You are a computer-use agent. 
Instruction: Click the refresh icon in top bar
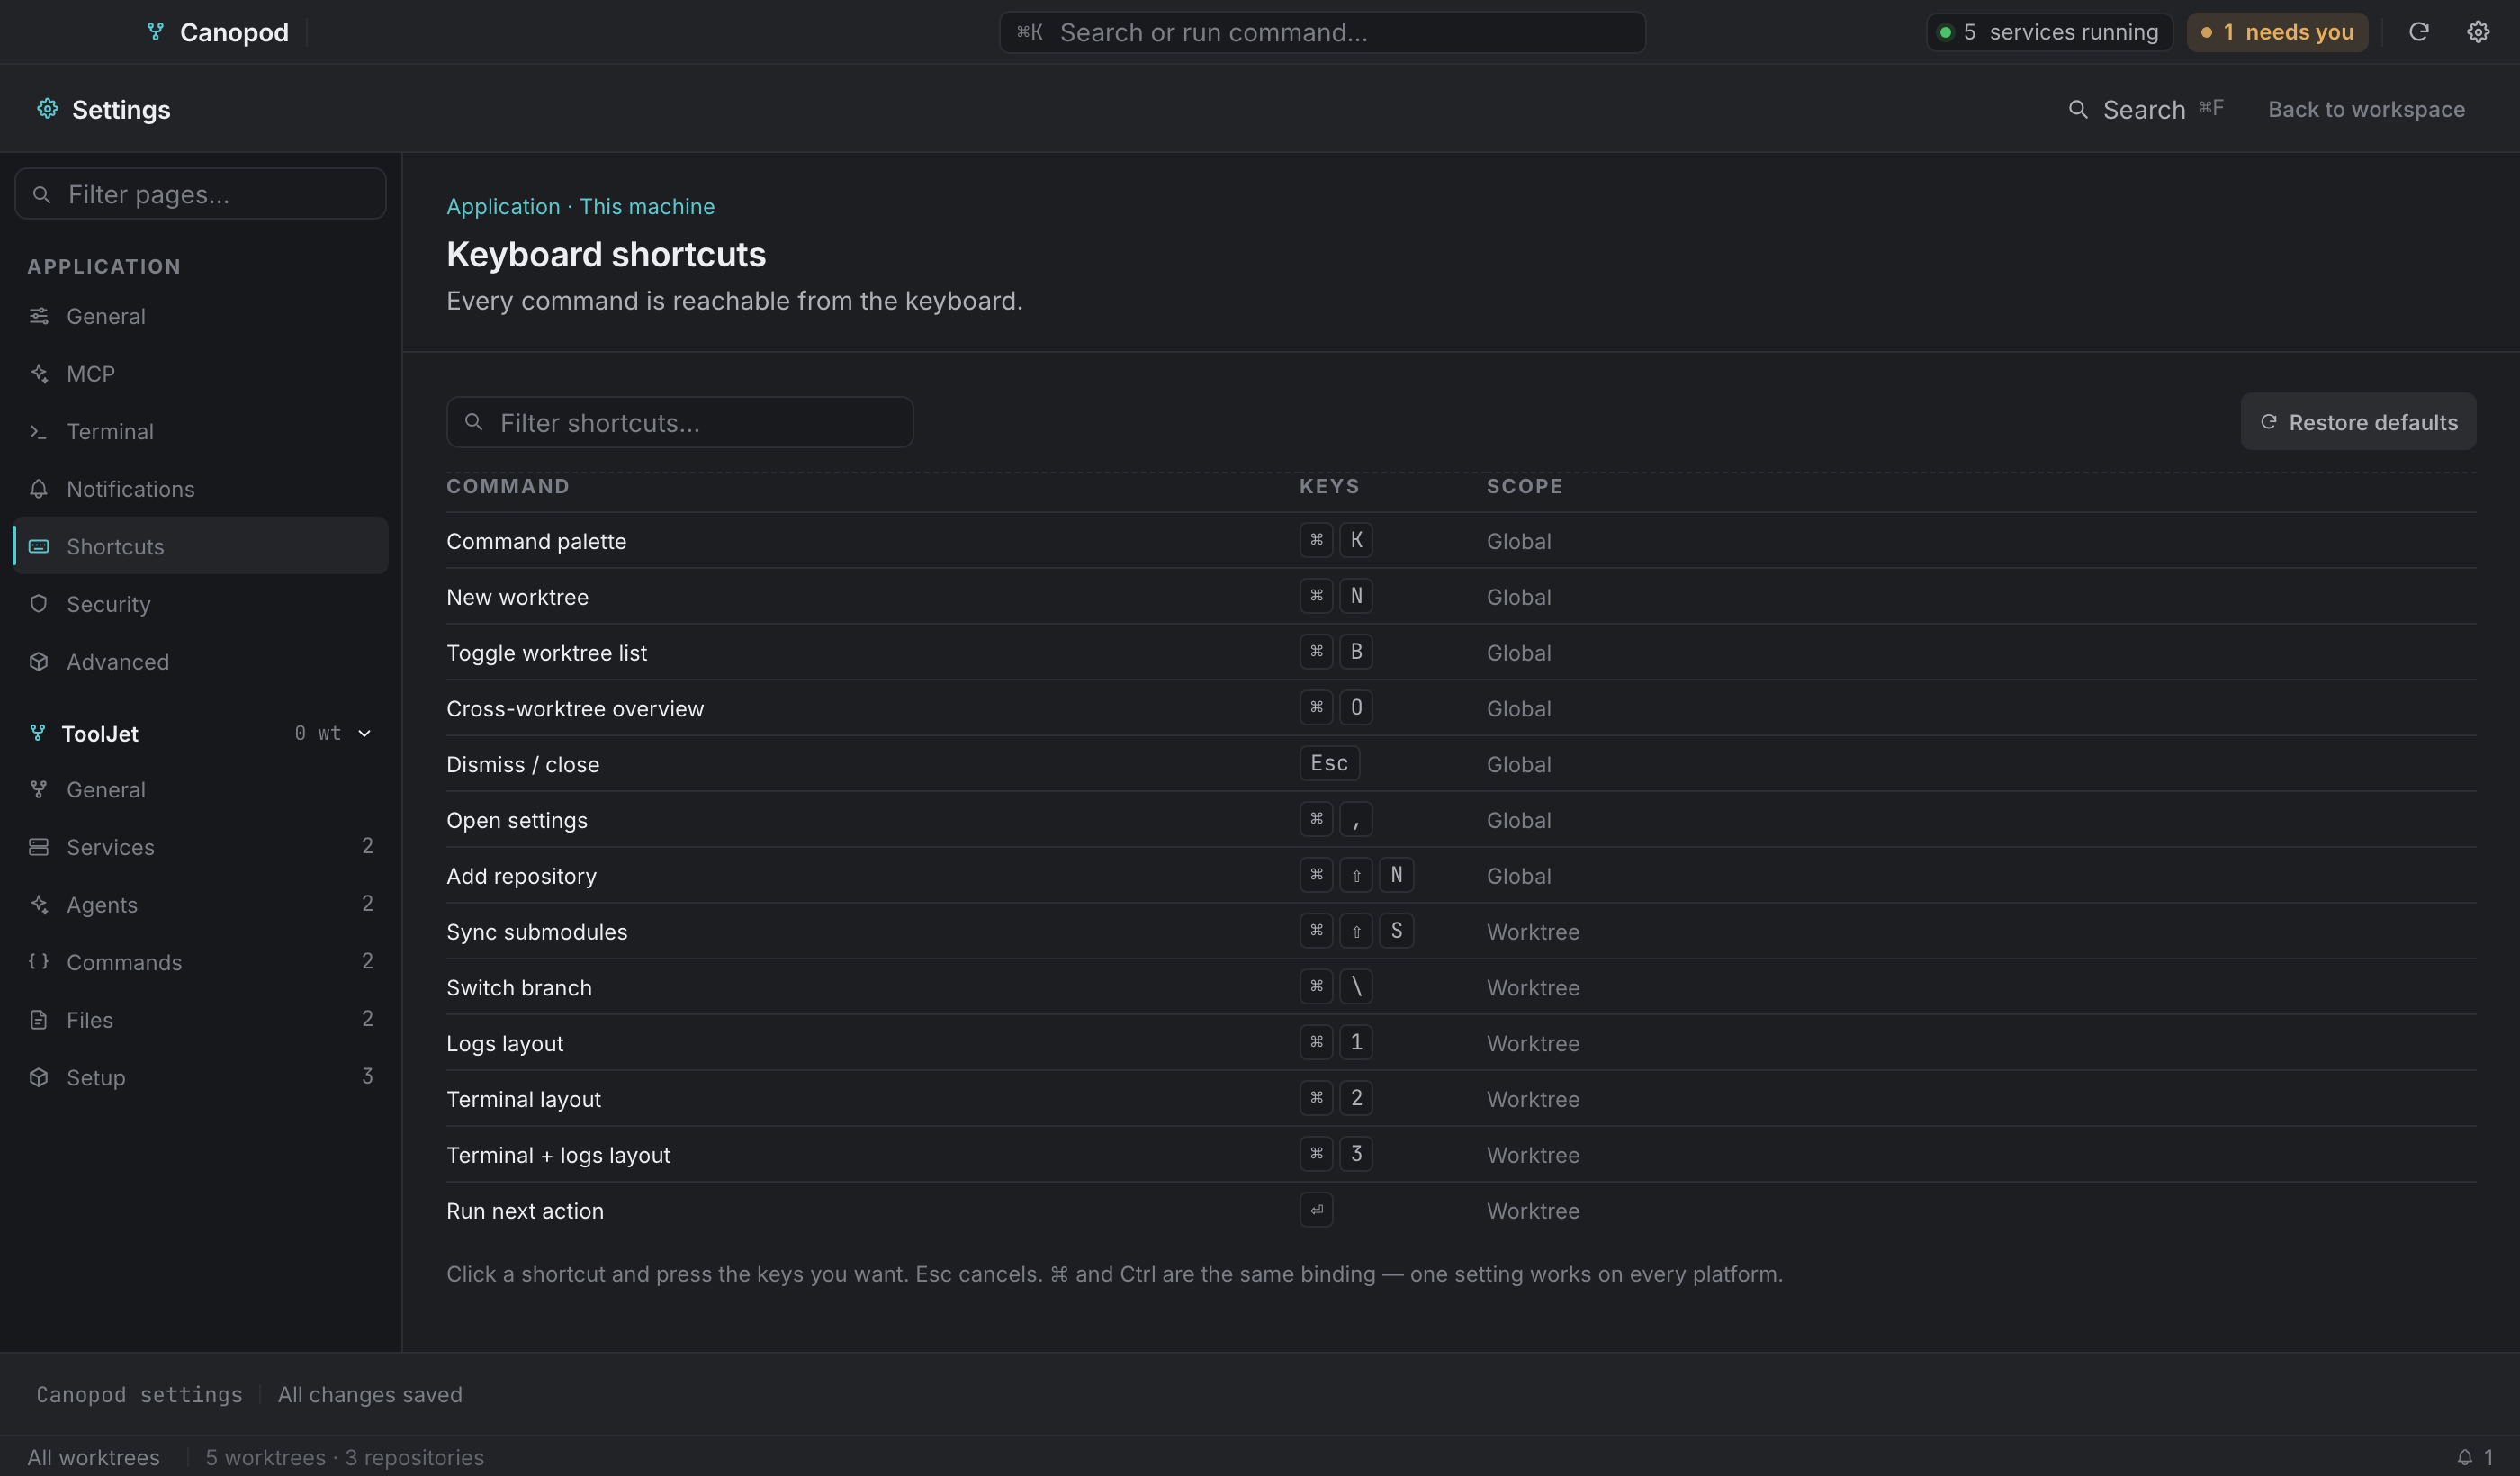pyautogui.click(x=2418, y=32)
